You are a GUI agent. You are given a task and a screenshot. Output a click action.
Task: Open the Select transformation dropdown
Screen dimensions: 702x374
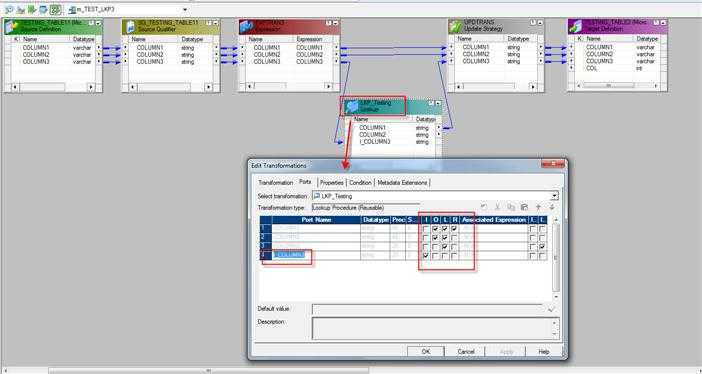(555, 196)
